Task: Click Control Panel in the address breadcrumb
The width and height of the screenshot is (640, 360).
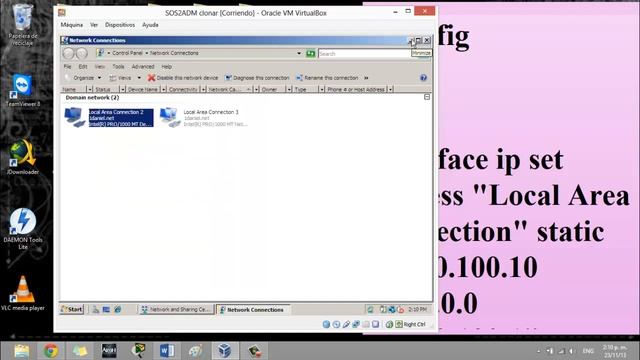Action: coord(127,53)
